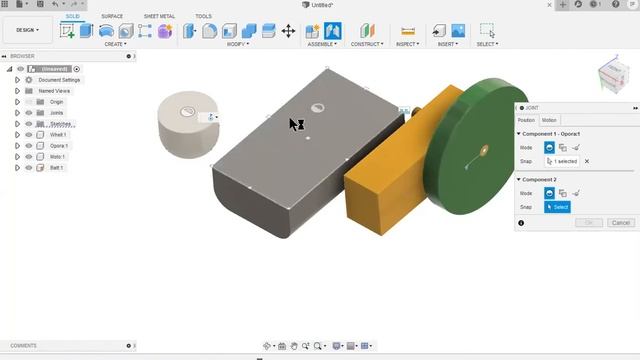Toggle visibility of Origin folder
This screenshot has height=360, width=640.
point(29,102)
